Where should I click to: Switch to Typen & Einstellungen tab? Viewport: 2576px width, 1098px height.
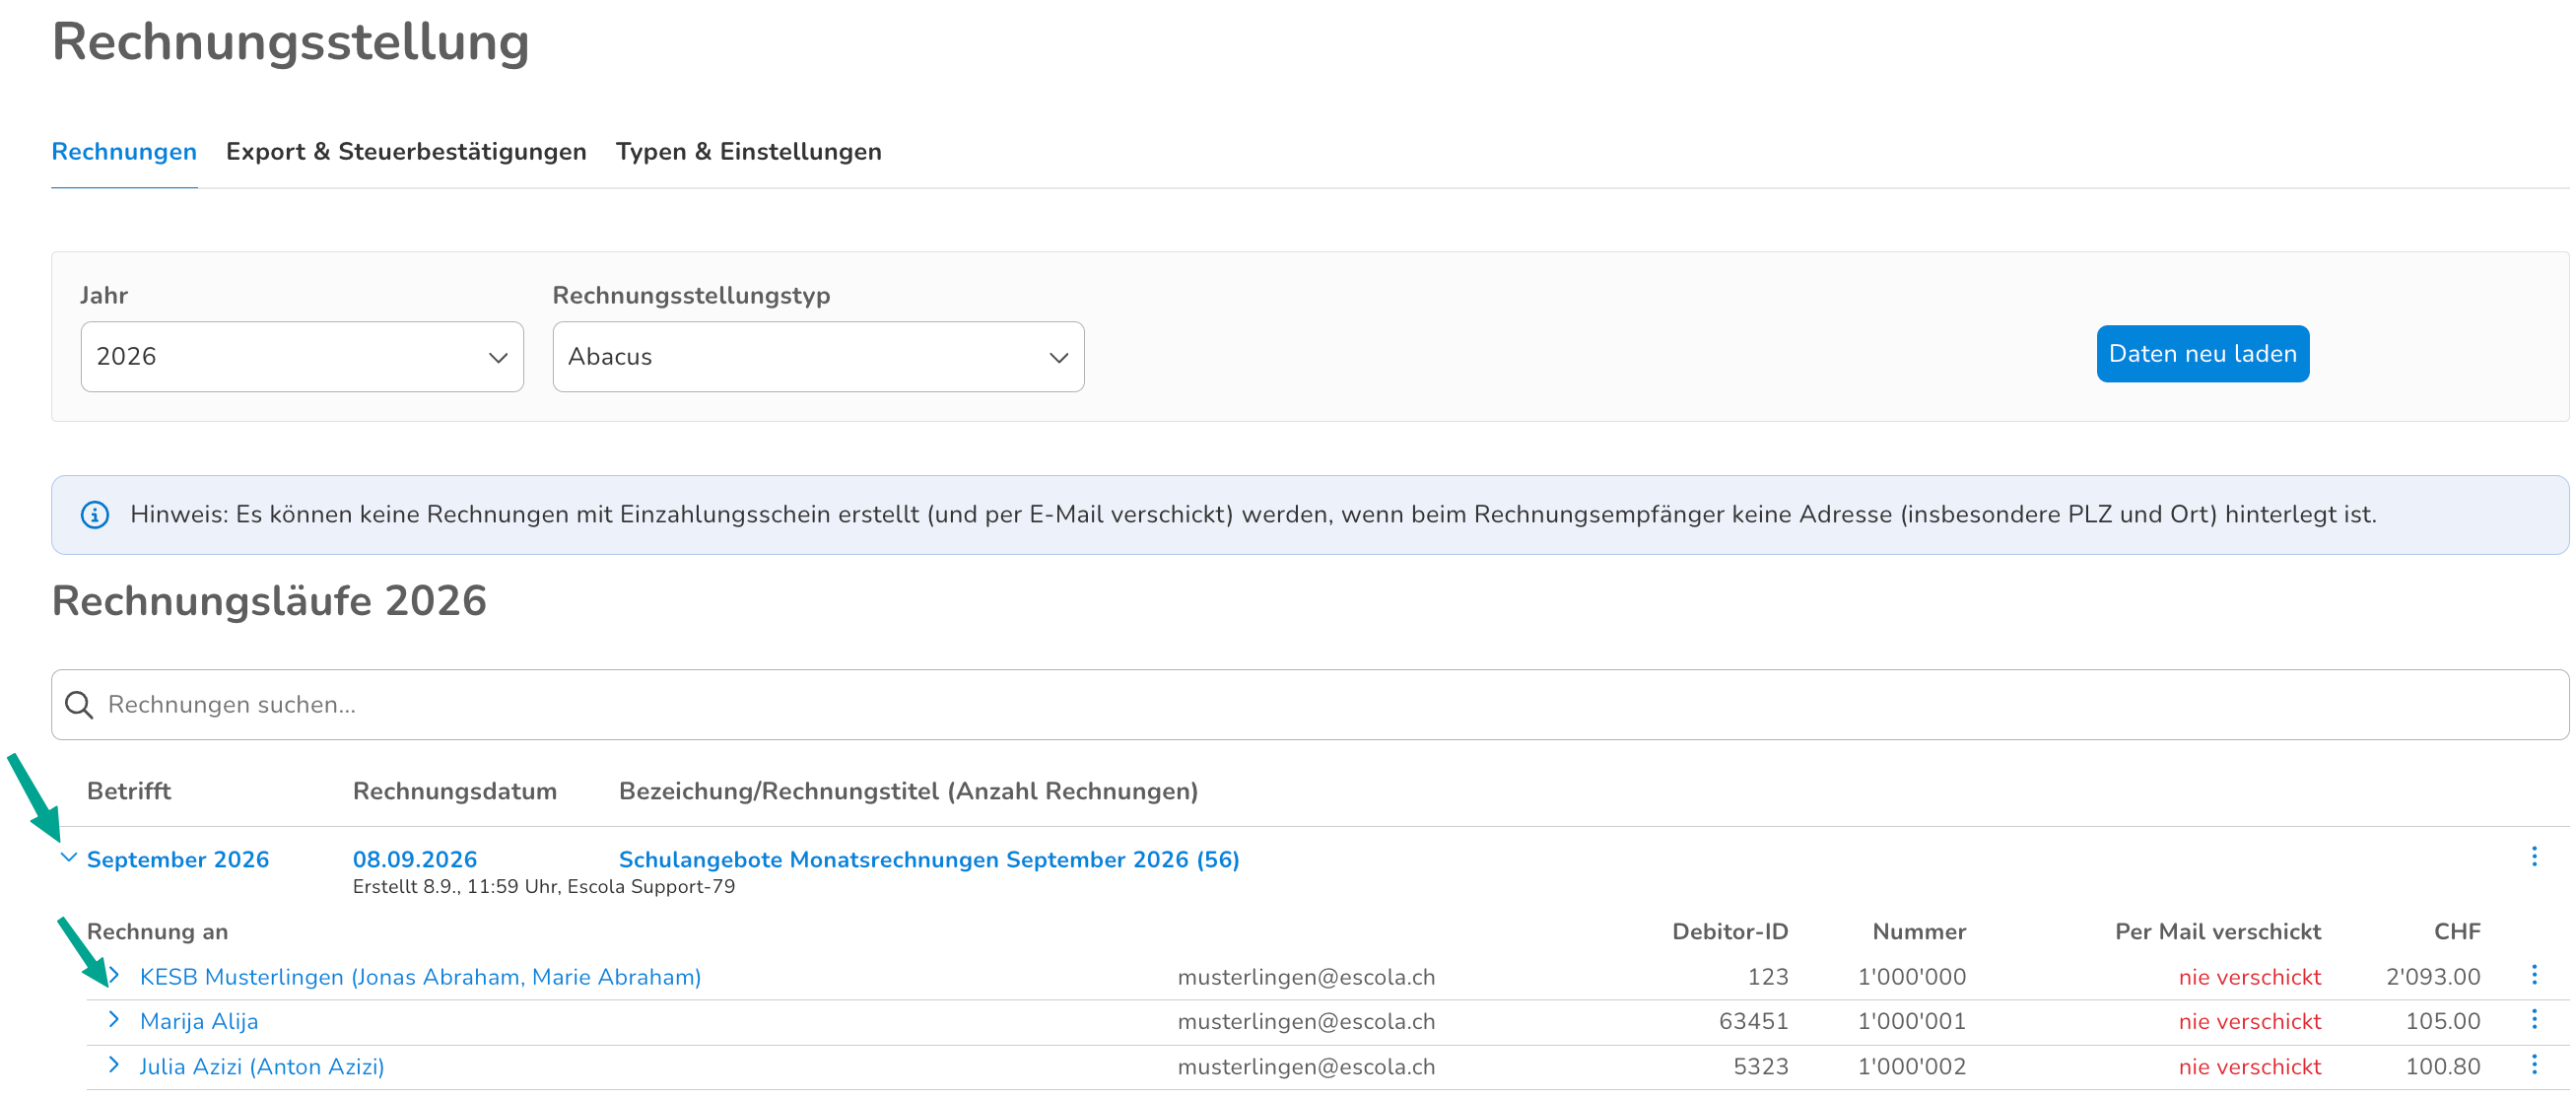(x=748, y=151)
